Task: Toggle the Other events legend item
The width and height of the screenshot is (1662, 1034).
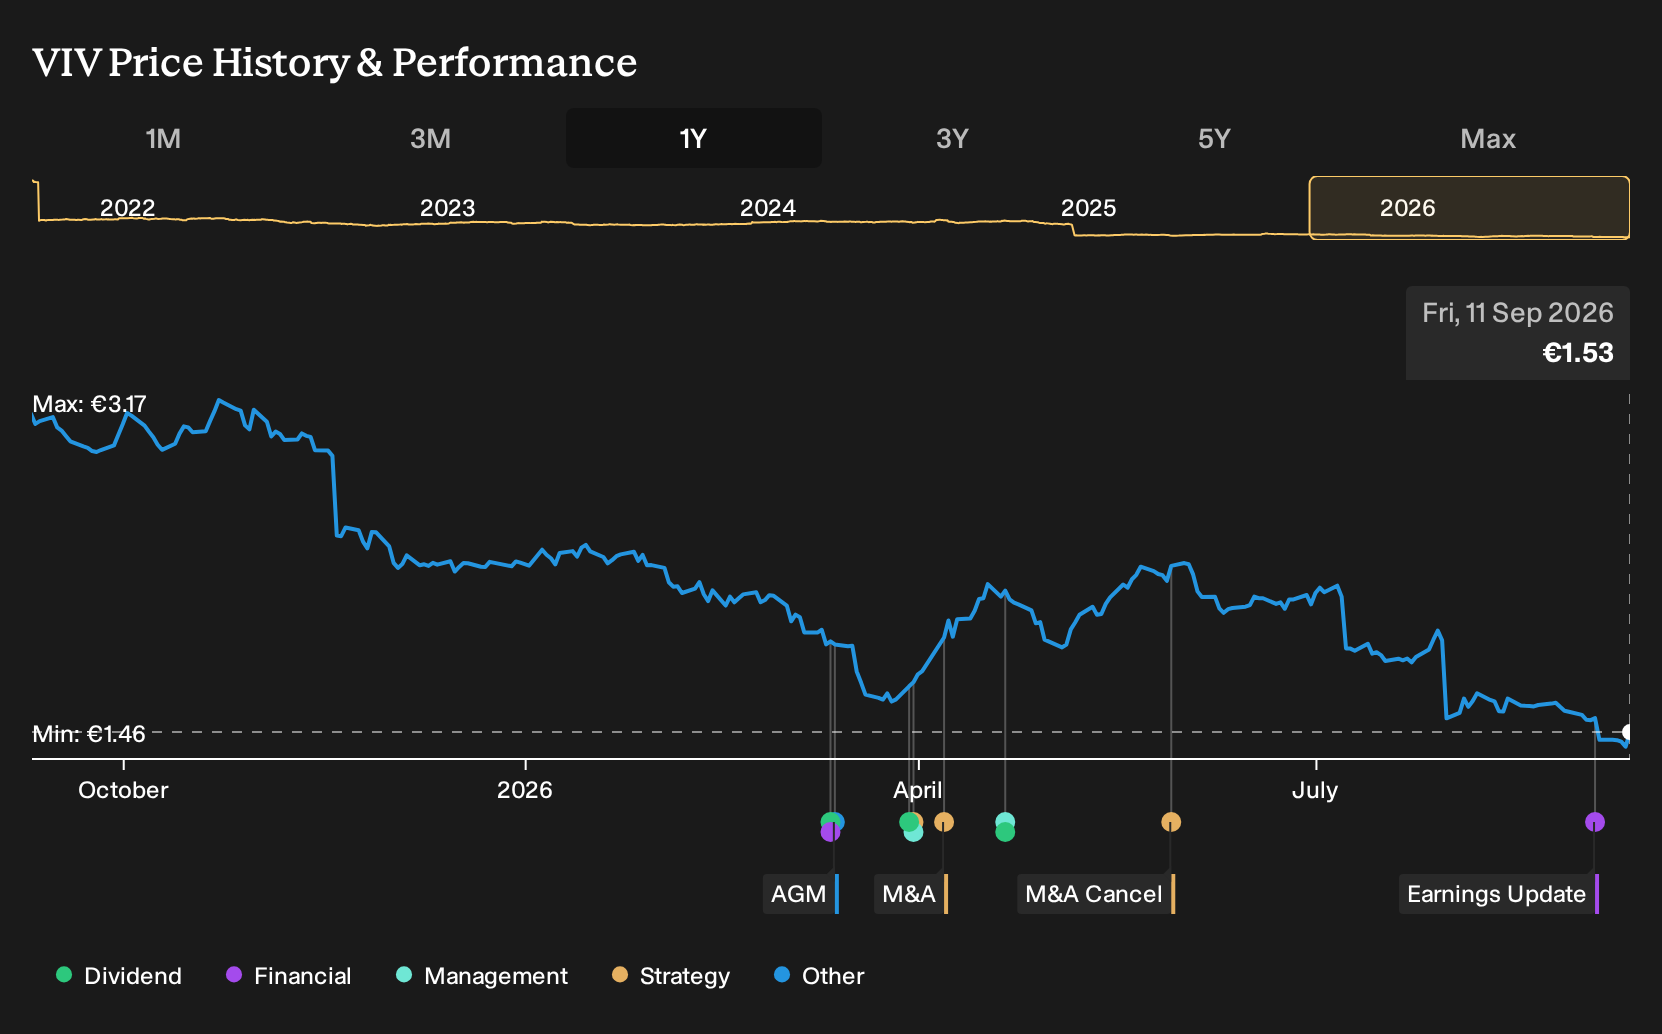Action: point(819,976)
